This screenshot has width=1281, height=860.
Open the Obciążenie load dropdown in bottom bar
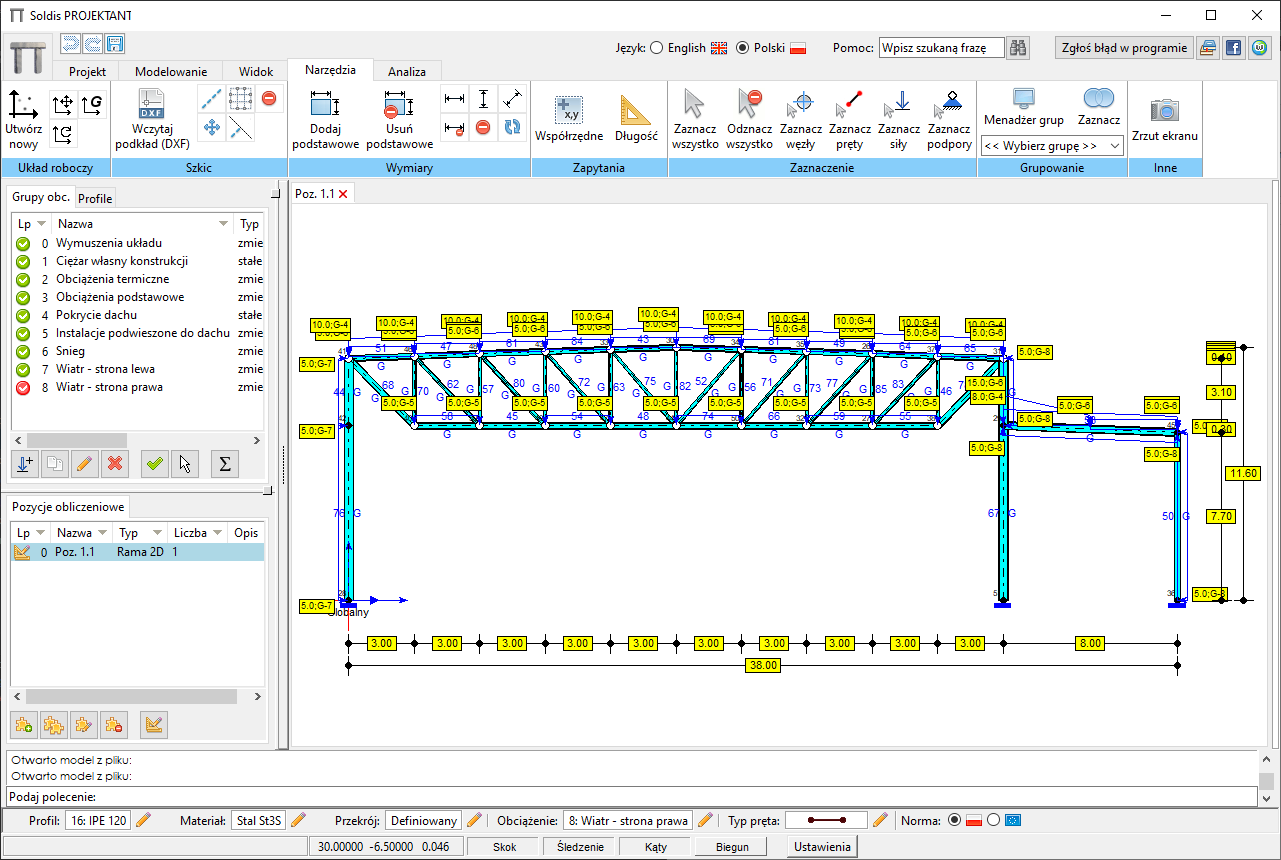tap(627, 821)
